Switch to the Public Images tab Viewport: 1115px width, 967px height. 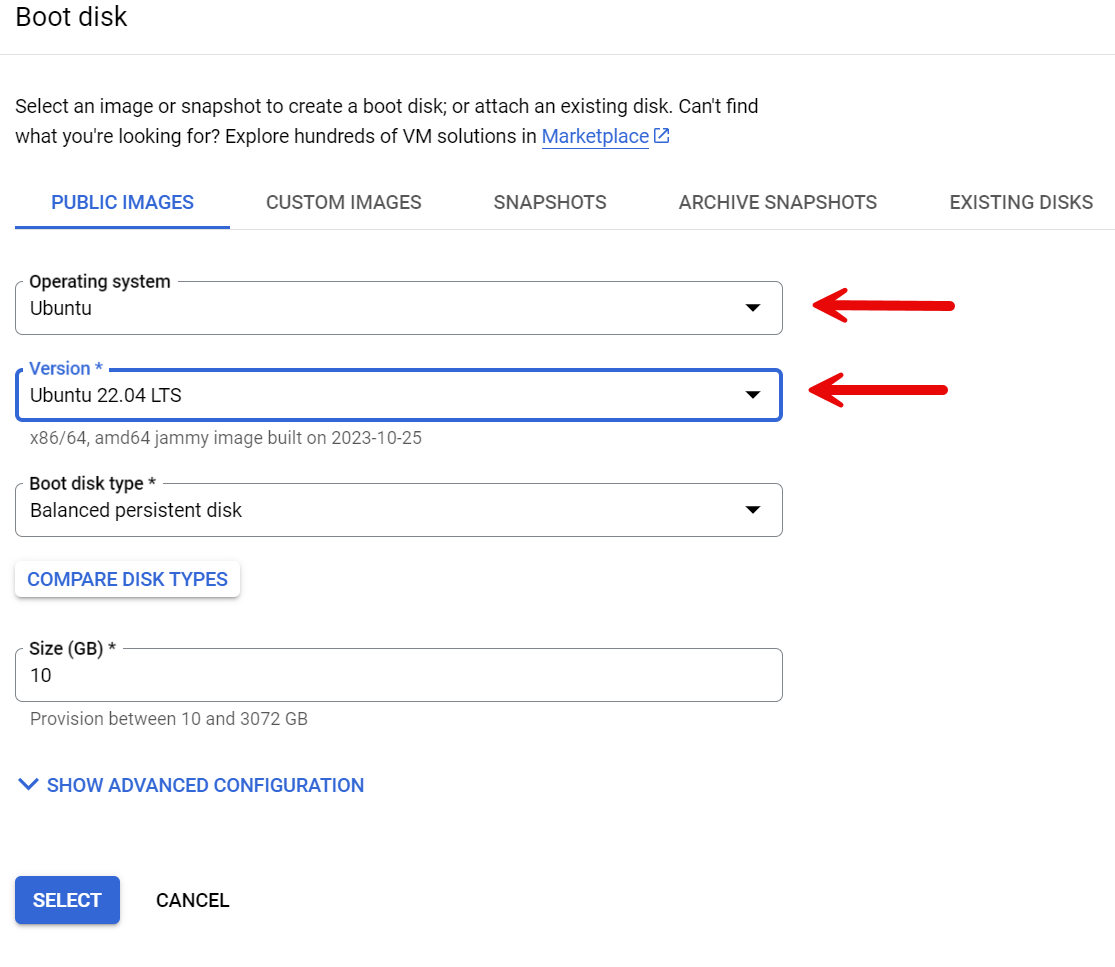122,203
